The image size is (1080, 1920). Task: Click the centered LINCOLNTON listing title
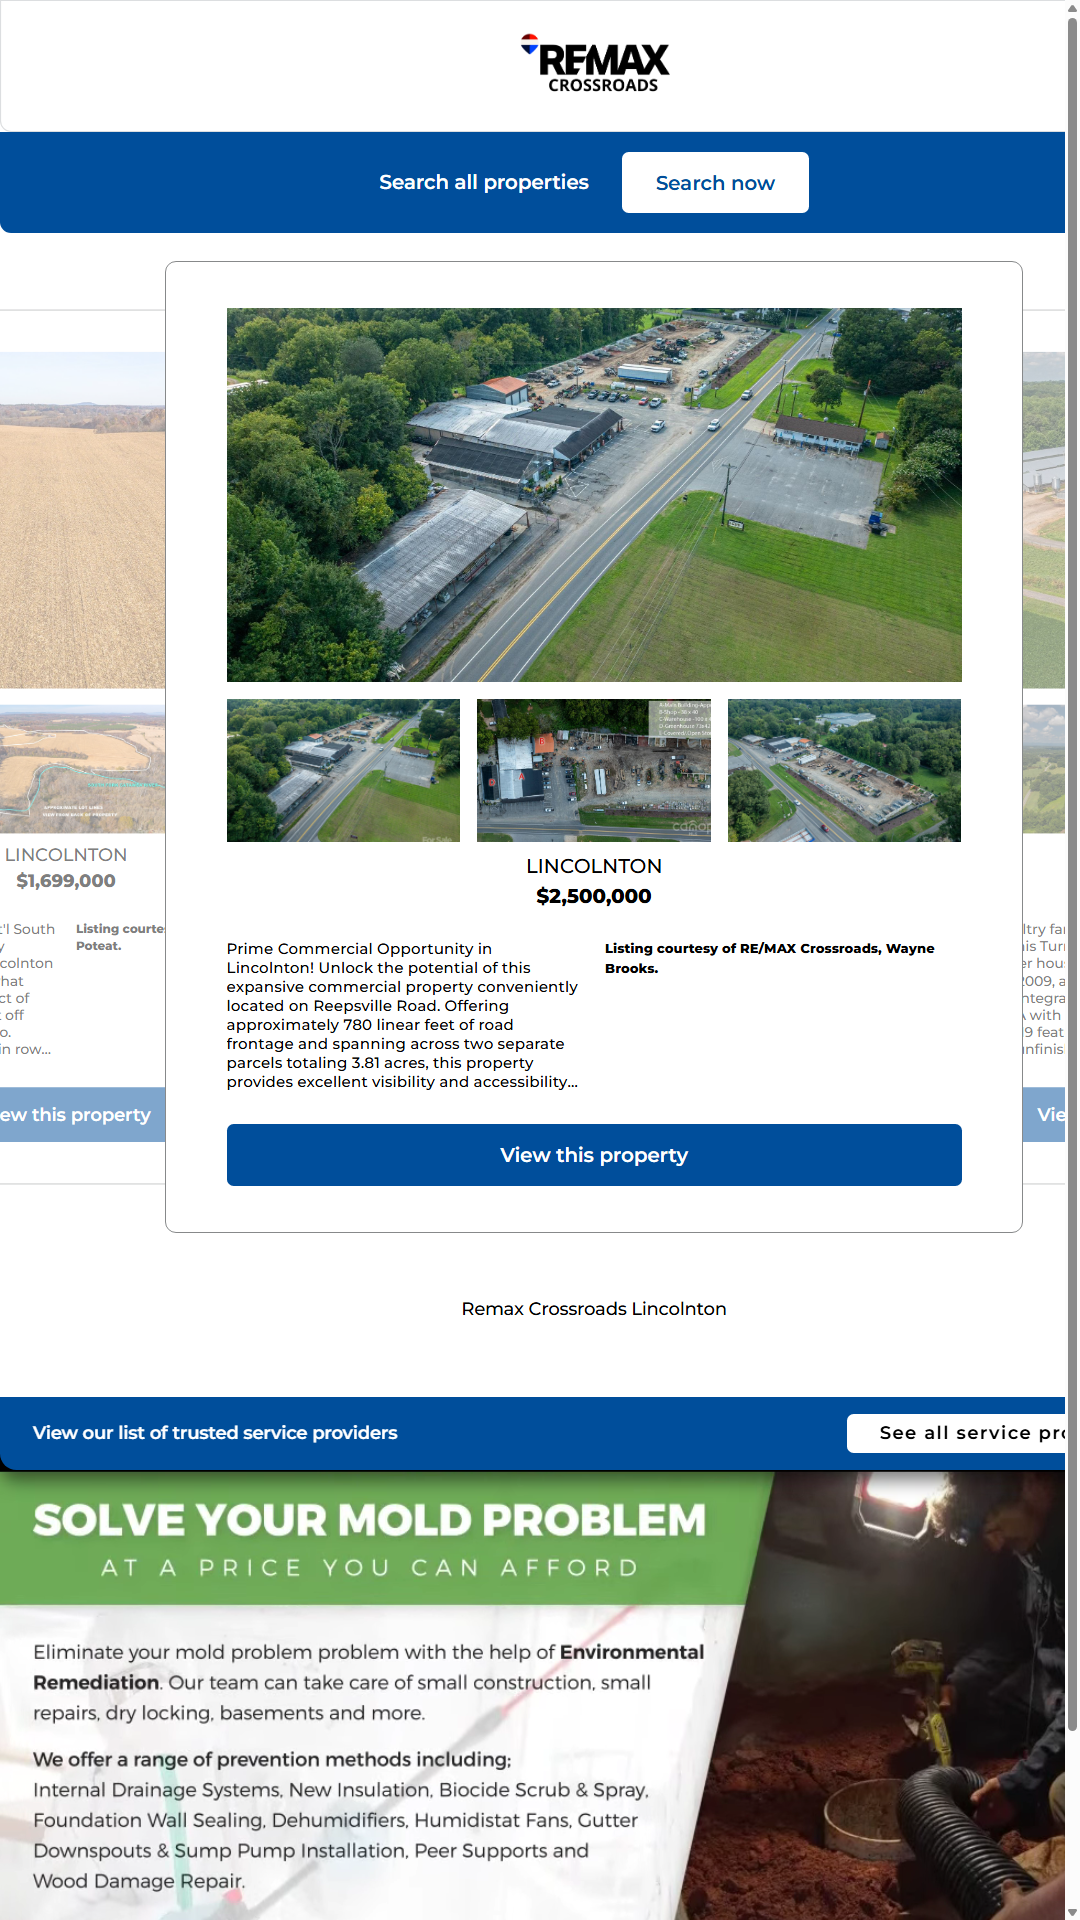(x=594, y=866)
